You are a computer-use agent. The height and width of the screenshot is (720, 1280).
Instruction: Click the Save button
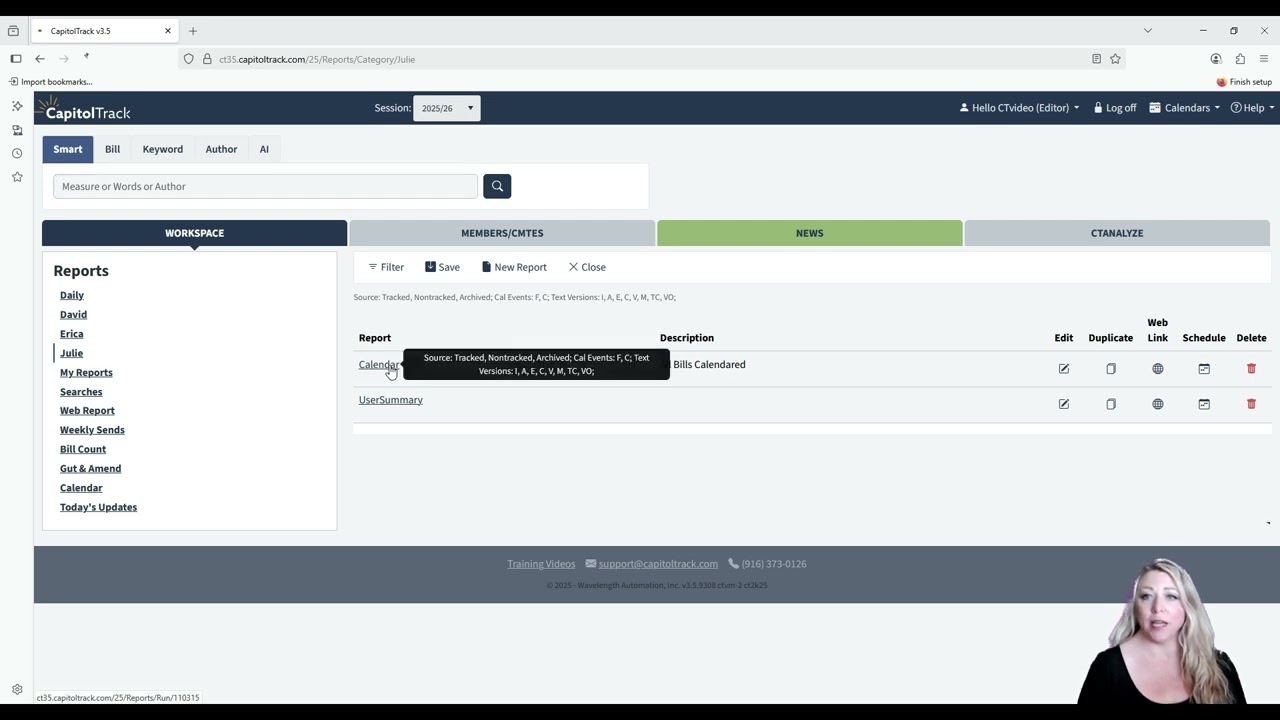[442, 267]
